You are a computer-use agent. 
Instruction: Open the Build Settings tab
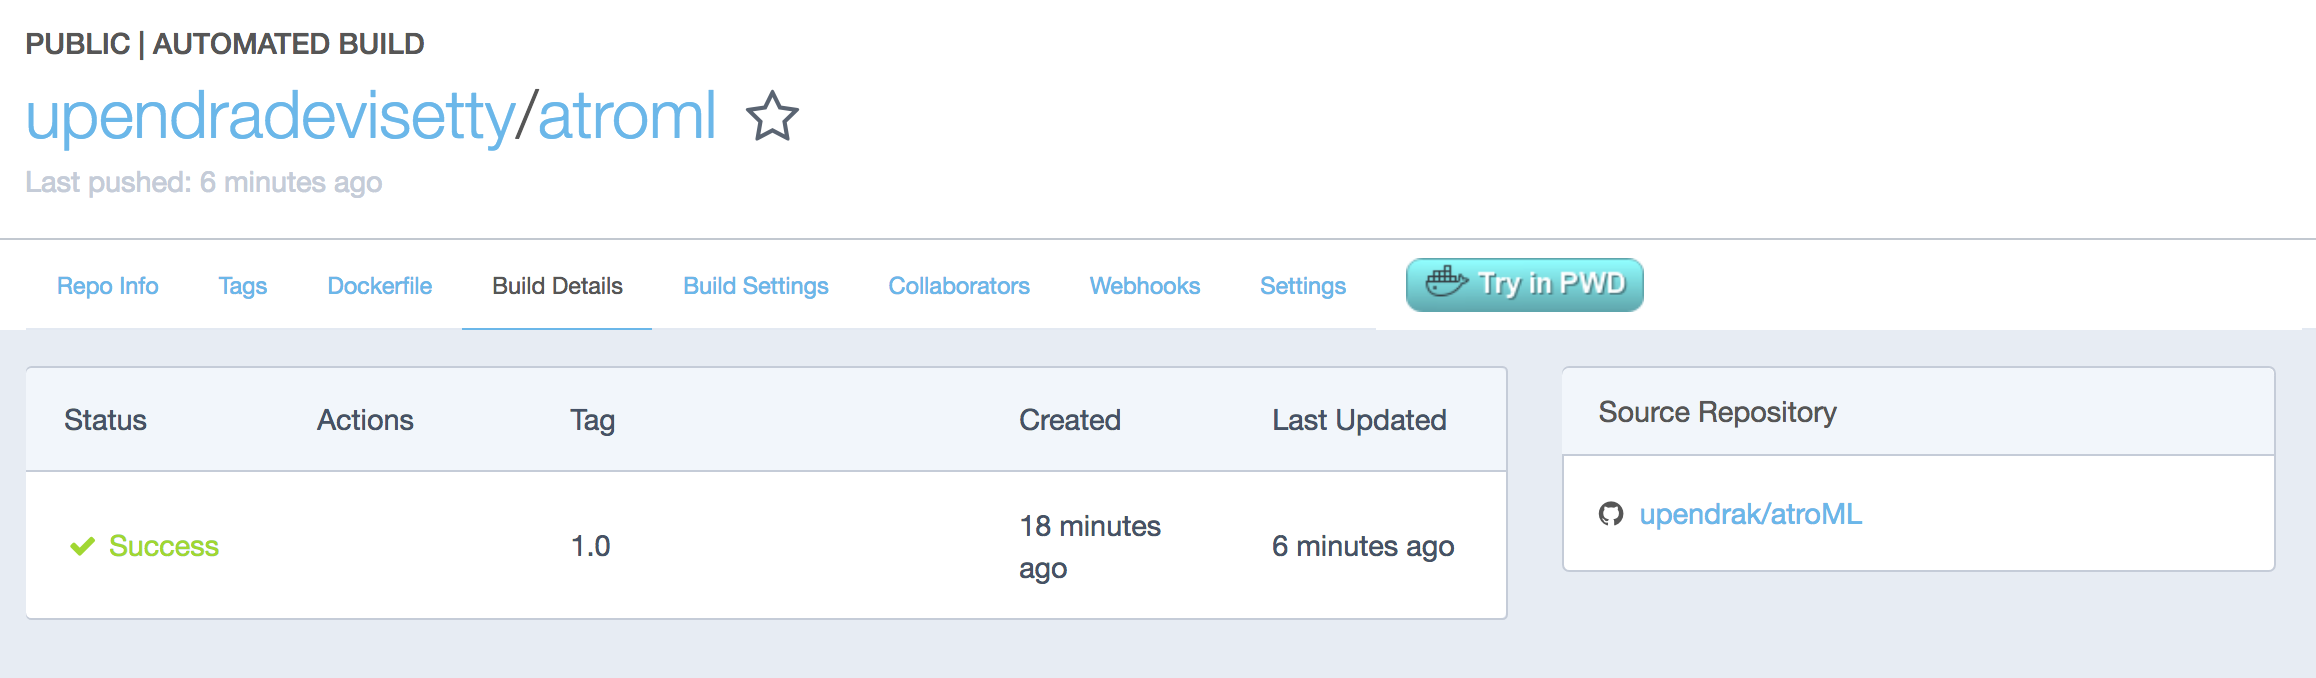click(x=756, y=286)
